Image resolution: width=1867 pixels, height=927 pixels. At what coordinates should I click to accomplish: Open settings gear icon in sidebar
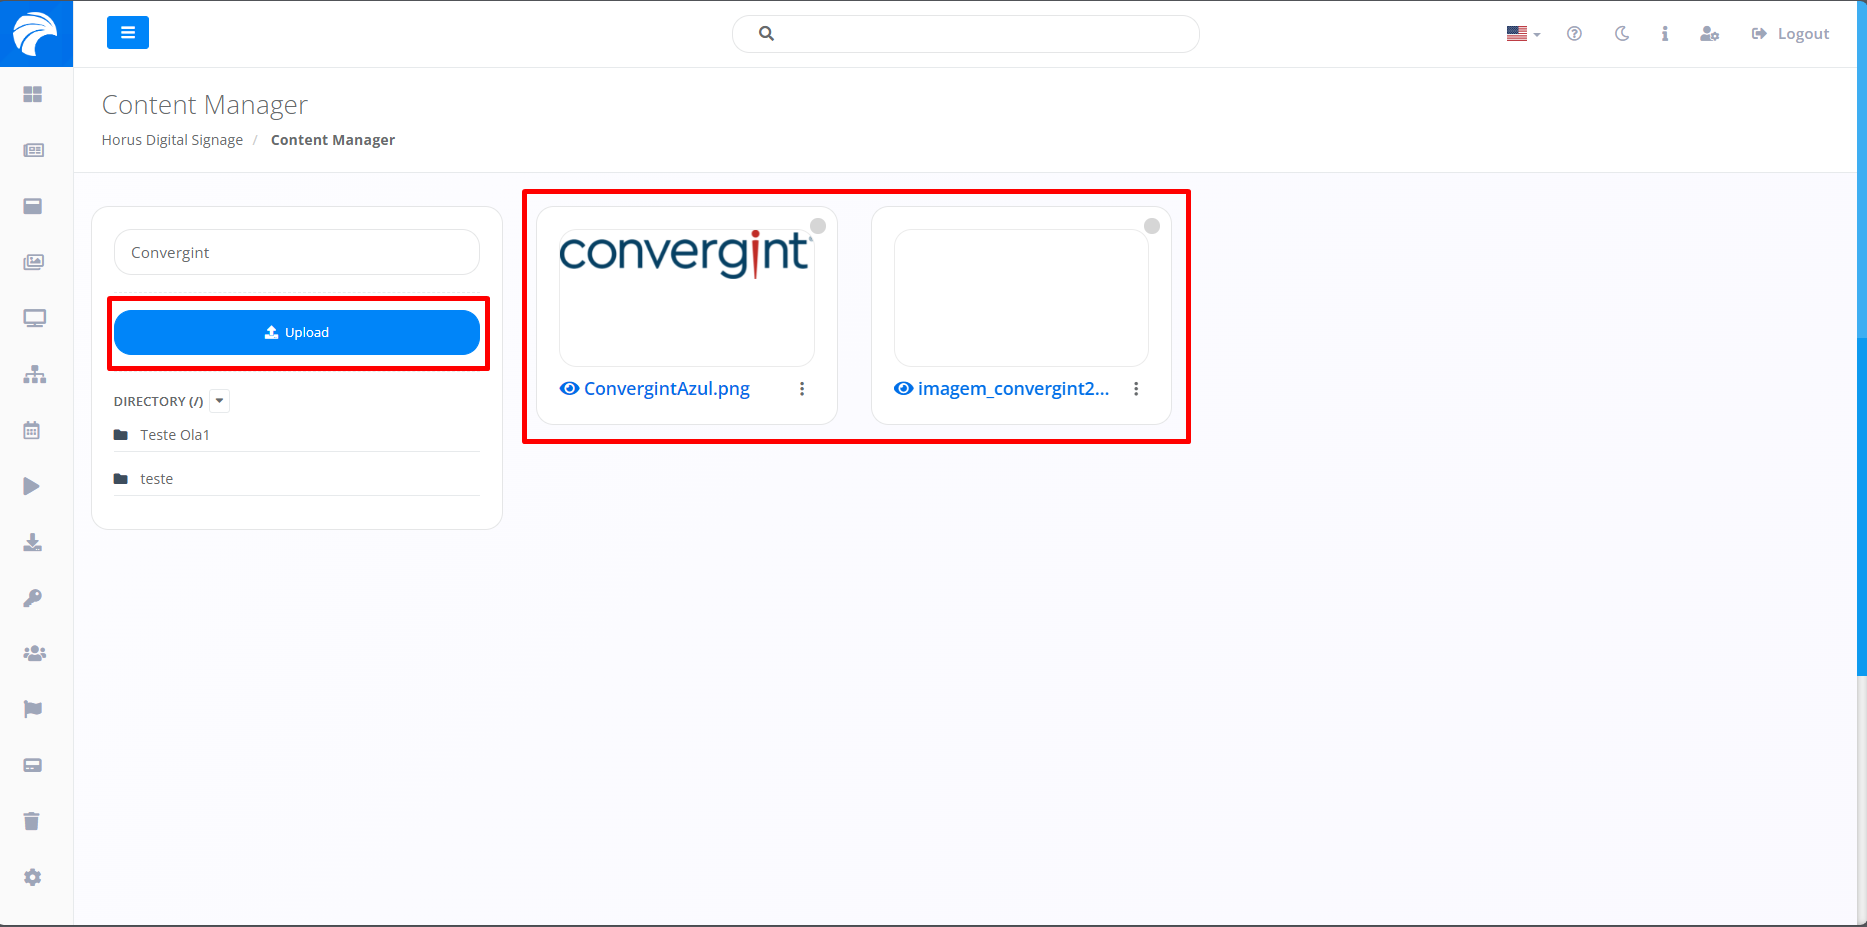tap(32, 877)
